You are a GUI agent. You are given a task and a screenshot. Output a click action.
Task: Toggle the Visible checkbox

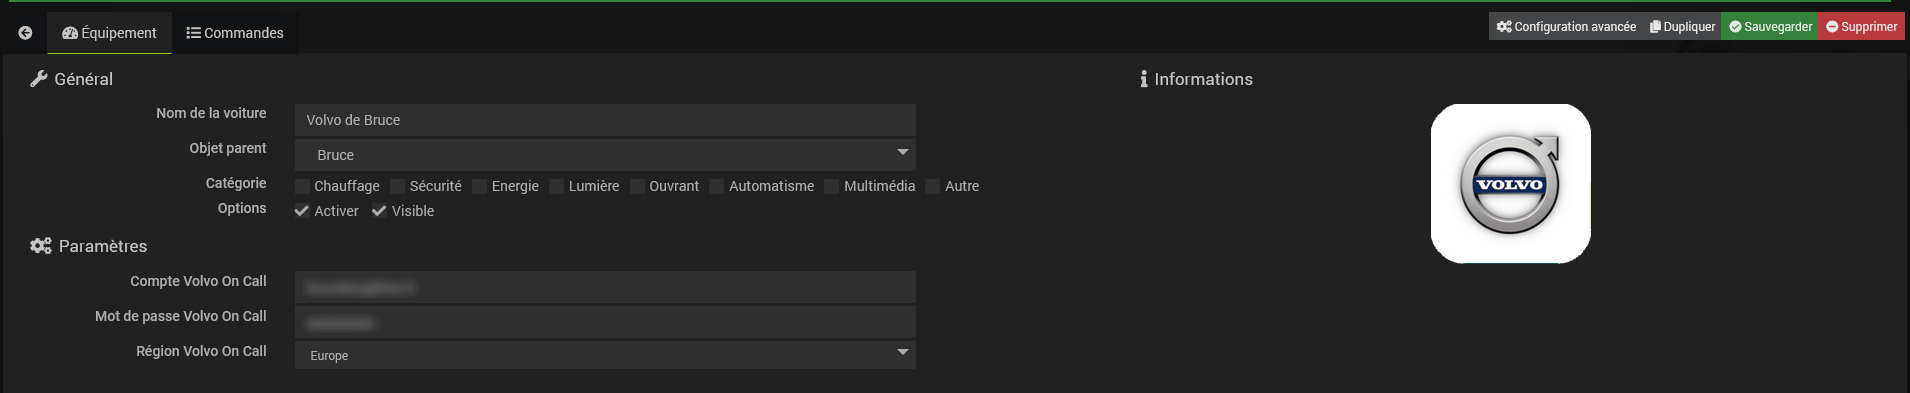[379, 211]
